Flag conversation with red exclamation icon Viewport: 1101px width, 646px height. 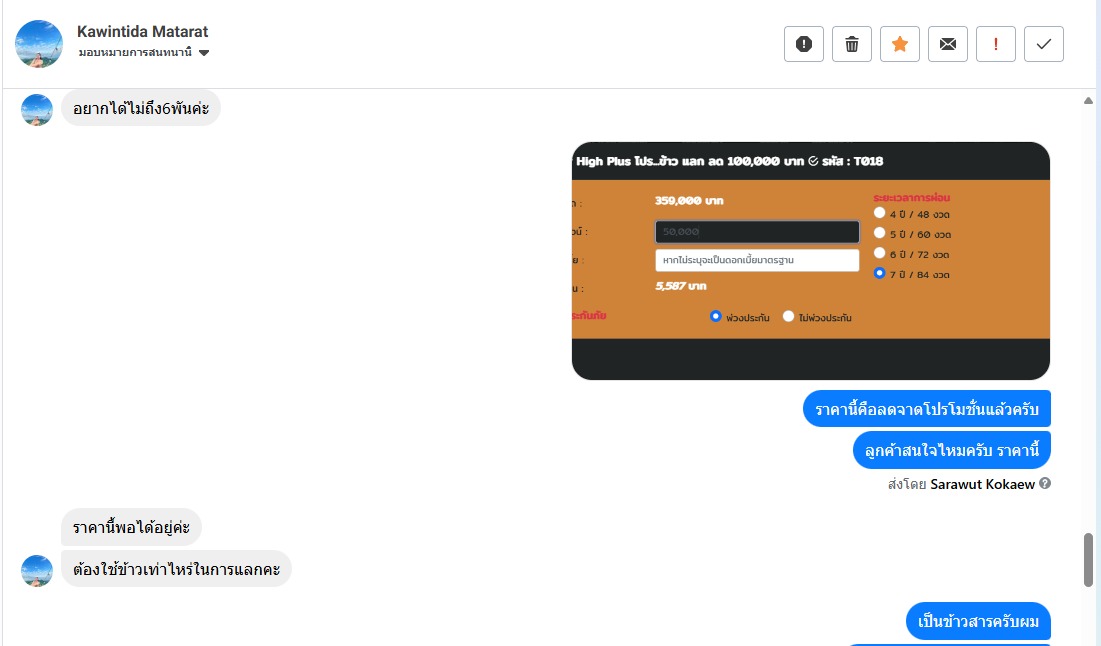[996, 44]
